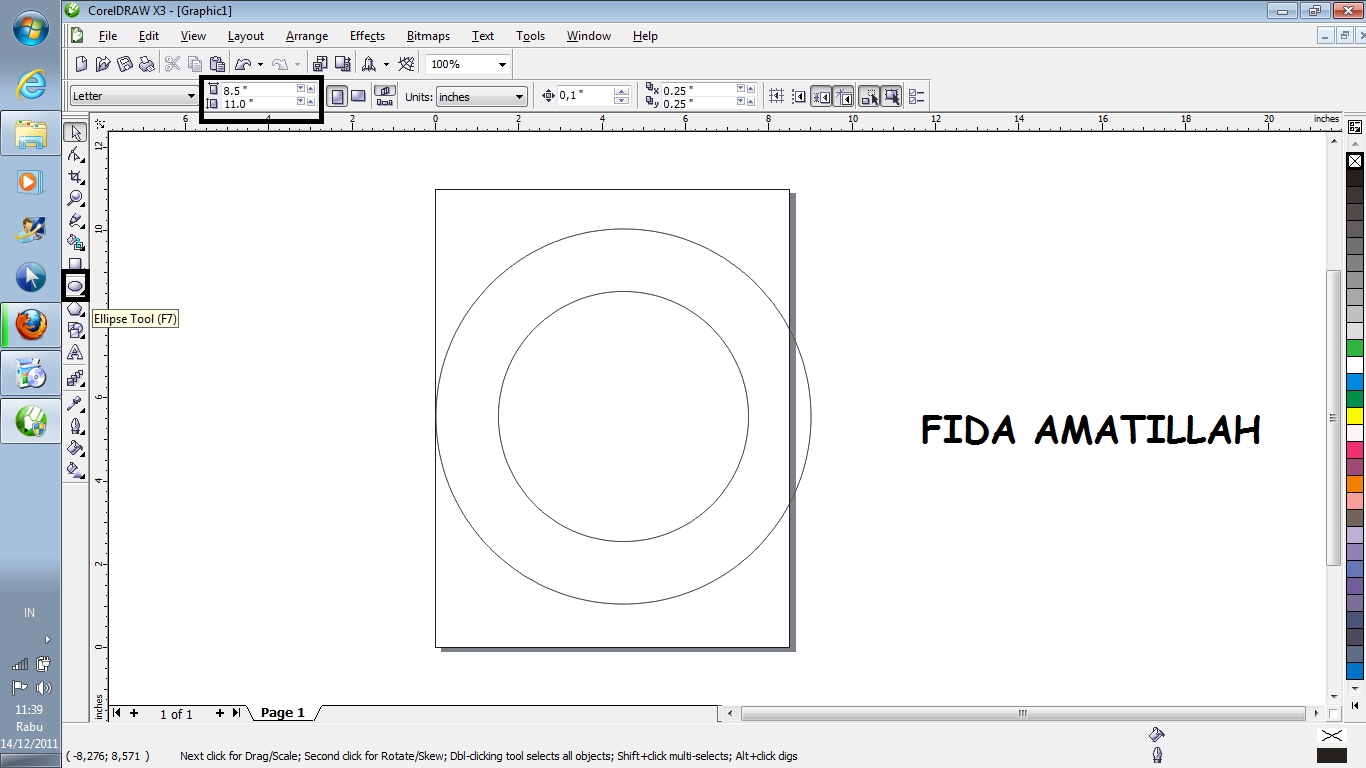Click the no-color X swatch
The width and height of the screenshot is (1366, 768).
(1355, 161)
